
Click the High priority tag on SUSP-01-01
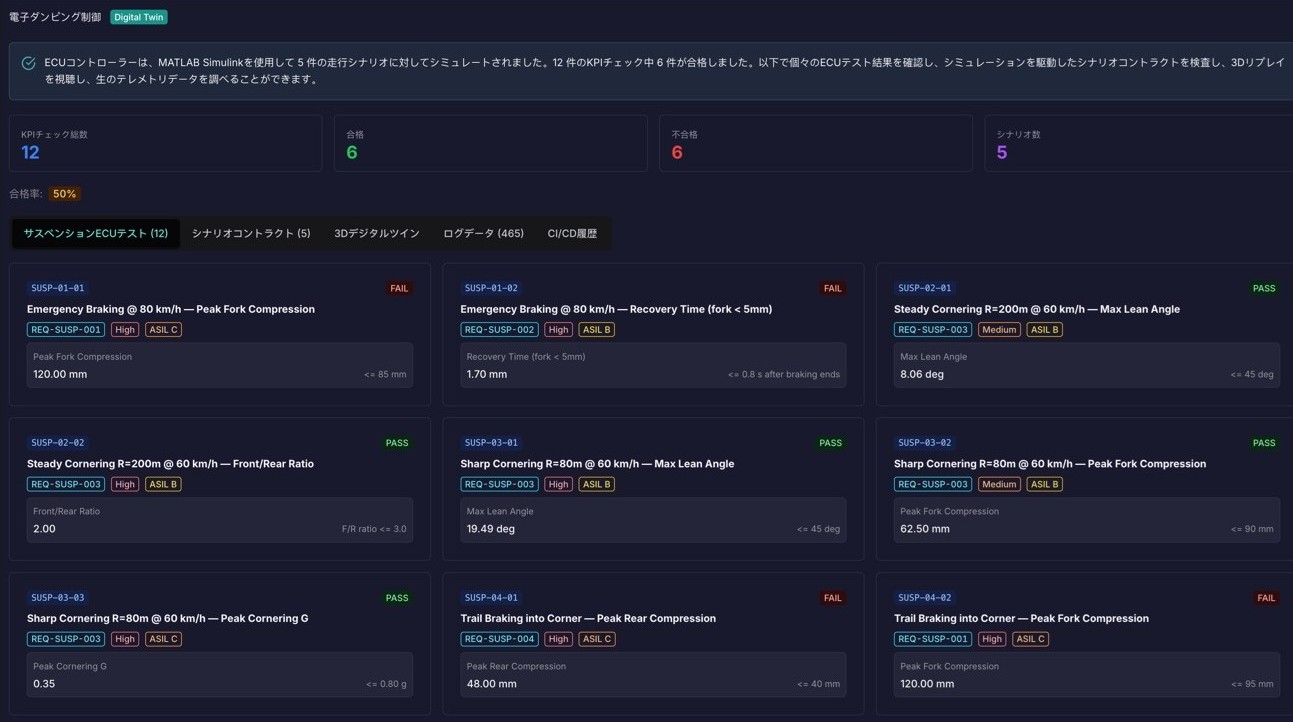point(125,330)
